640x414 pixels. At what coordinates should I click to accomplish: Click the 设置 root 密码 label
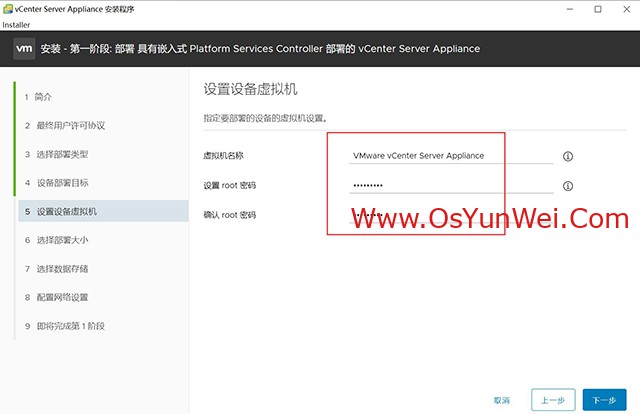point(229,185)
